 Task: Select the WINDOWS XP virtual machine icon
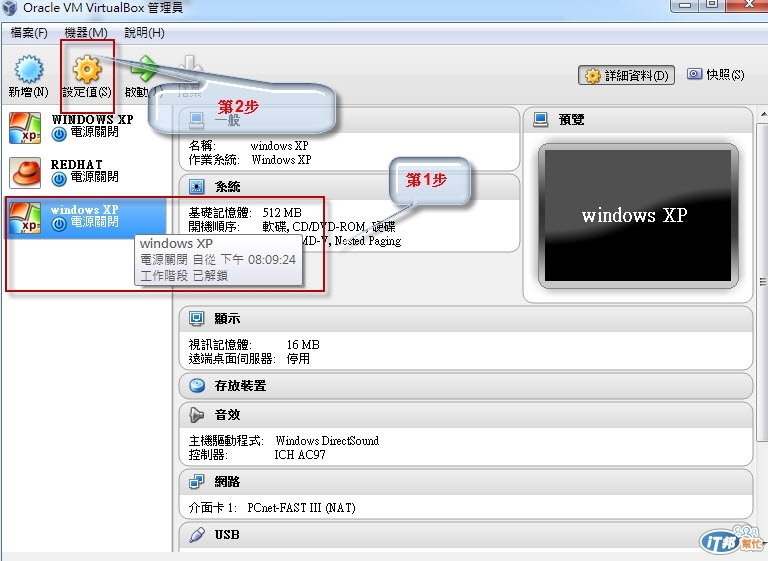24,128
